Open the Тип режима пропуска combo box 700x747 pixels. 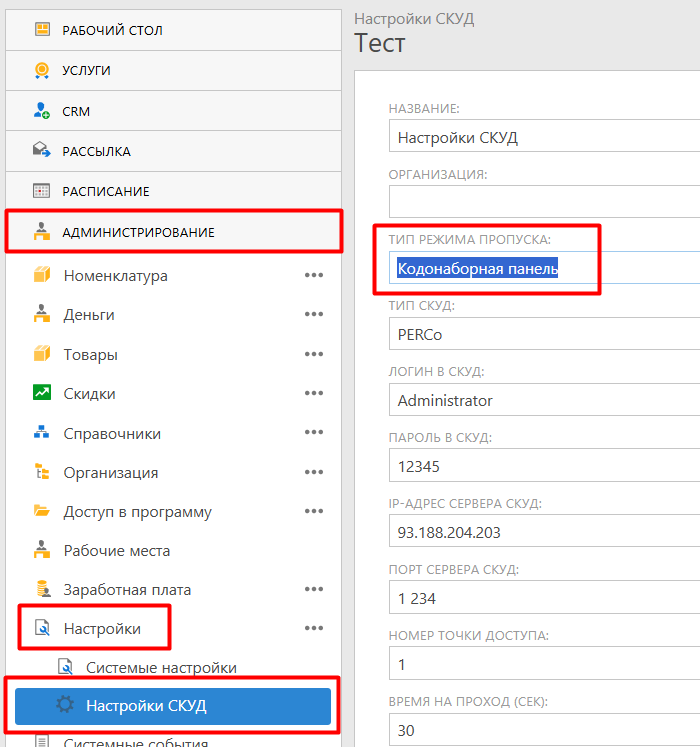pyautogui.click(x=544, y=268)
